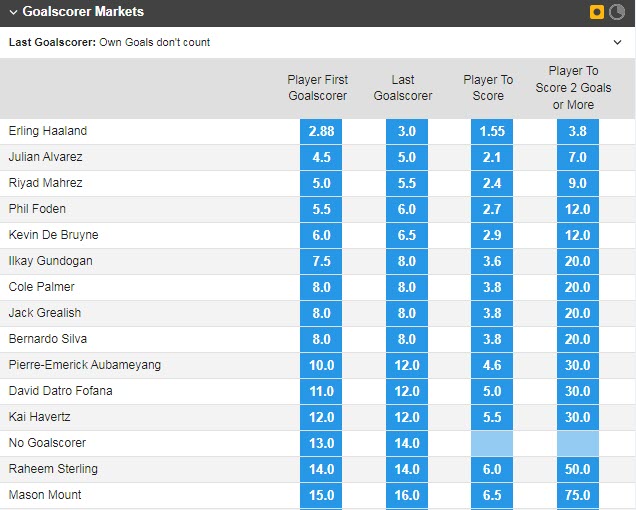Pick Riyad Mahrez to score at 2.4
The height and width of the screenshot is (510, 636).
coord(492,183)
